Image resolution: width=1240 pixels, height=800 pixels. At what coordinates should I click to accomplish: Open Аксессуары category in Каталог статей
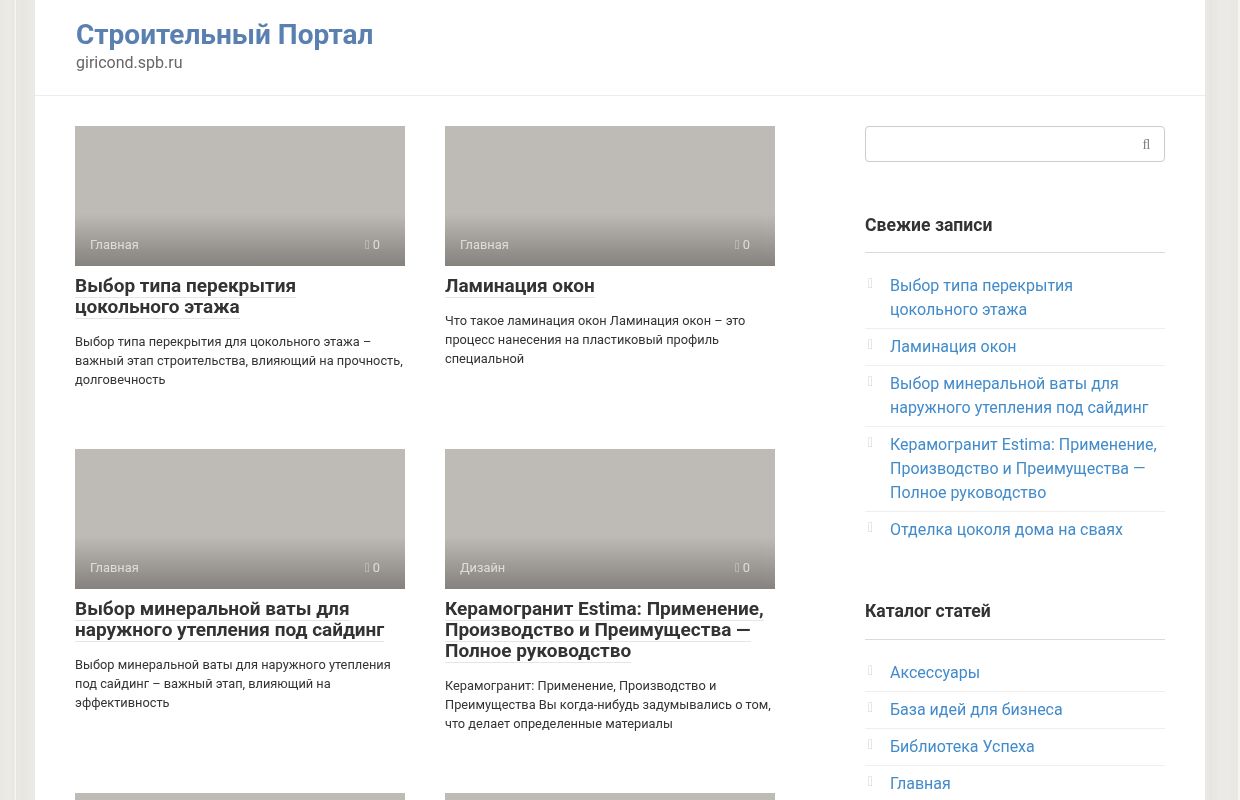tap(935, 673)
